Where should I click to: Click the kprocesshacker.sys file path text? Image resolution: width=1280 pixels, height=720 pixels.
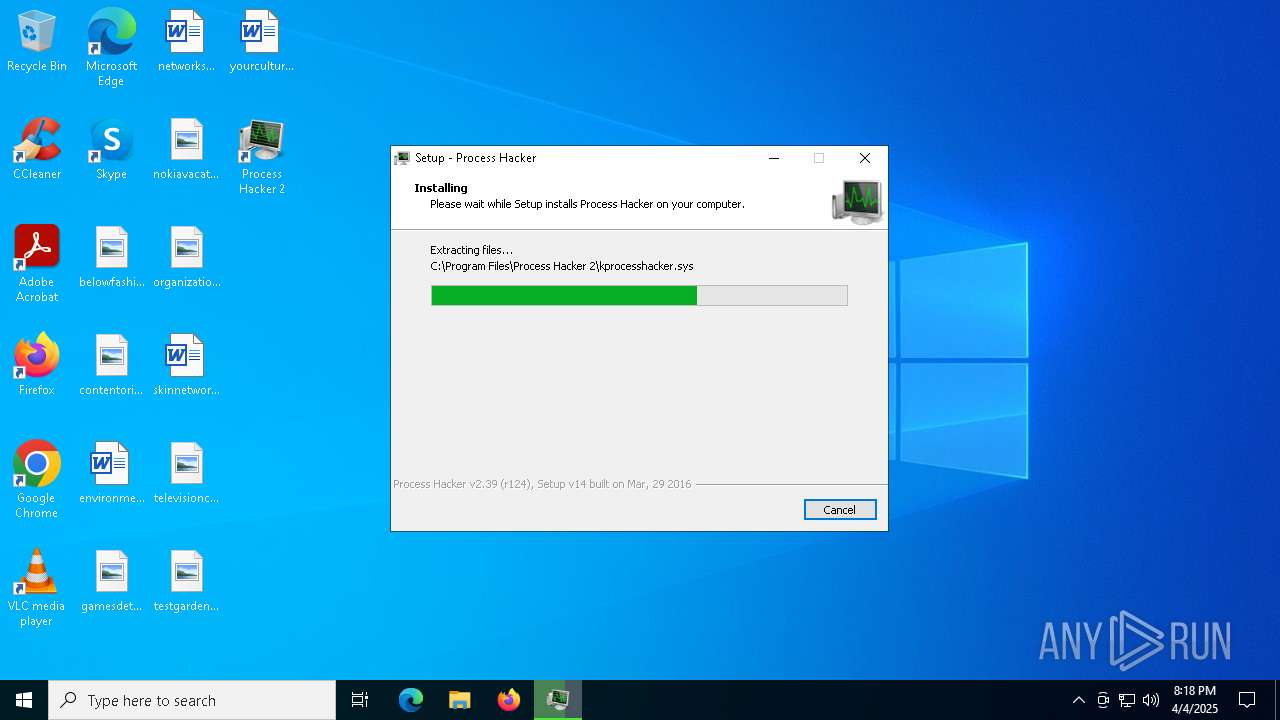tap(562, 266)
